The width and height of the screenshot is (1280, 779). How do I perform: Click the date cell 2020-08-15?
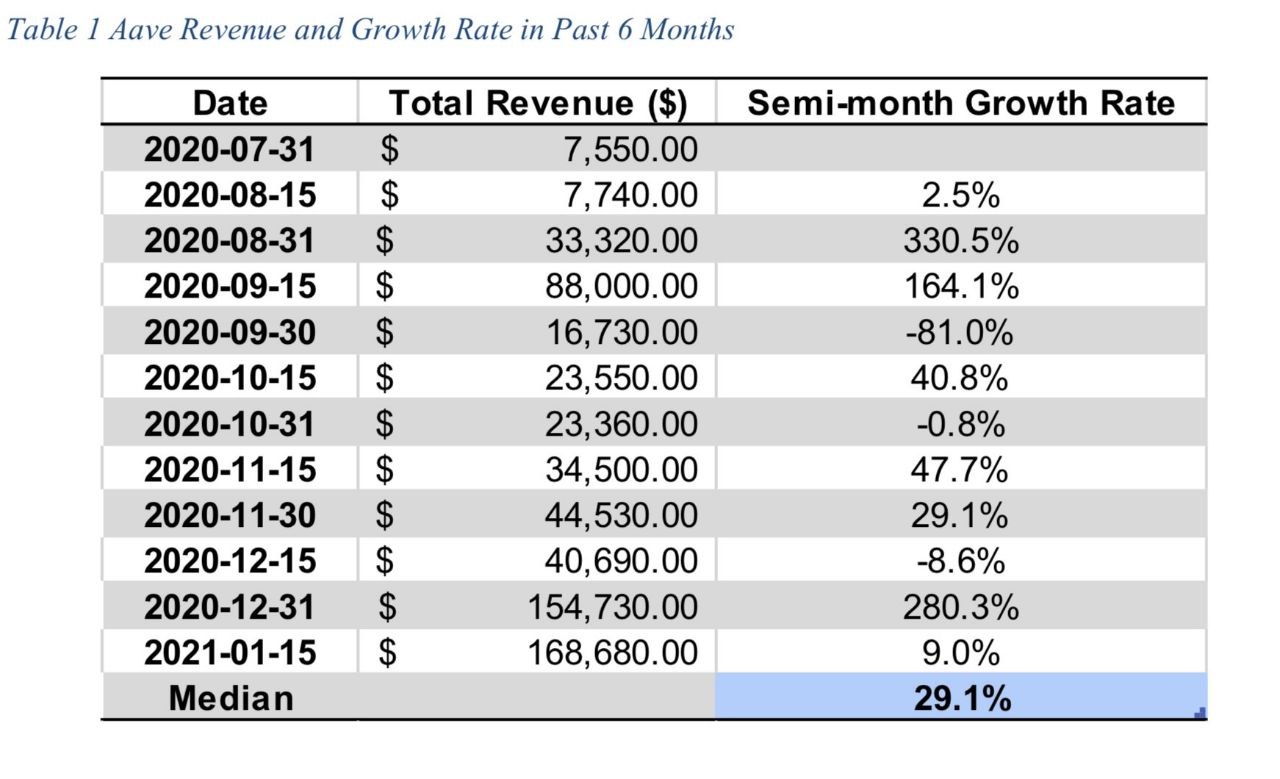tap(230, 195)
